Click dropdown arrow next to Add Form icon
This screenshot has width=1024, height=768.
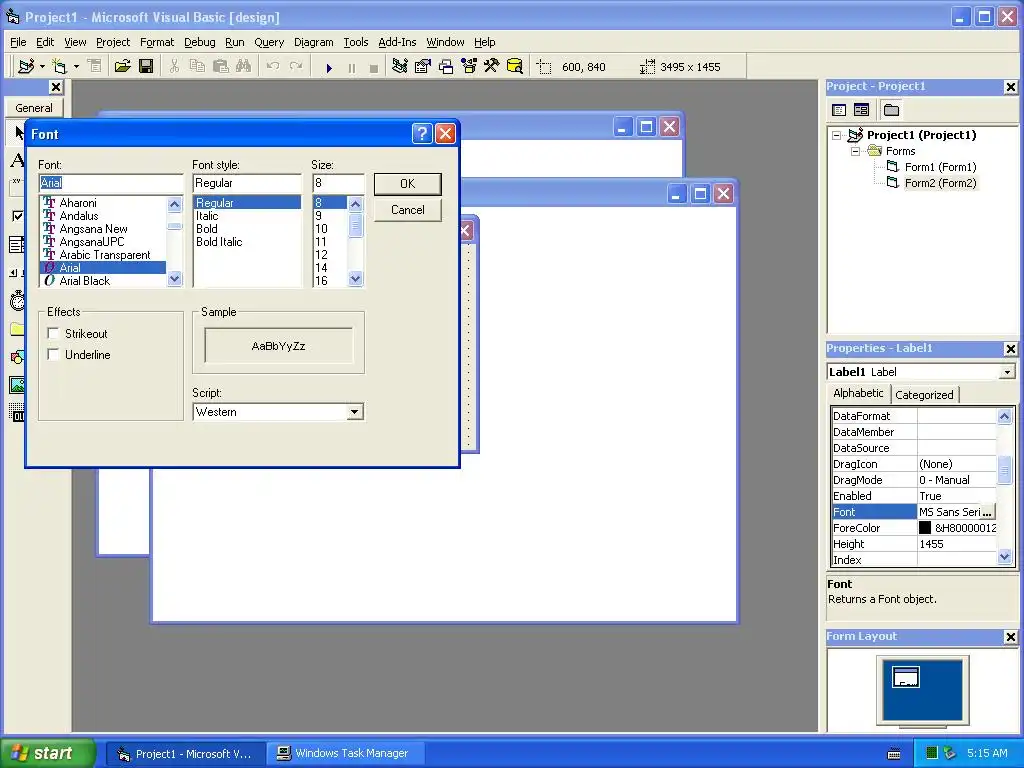(76, 66)
